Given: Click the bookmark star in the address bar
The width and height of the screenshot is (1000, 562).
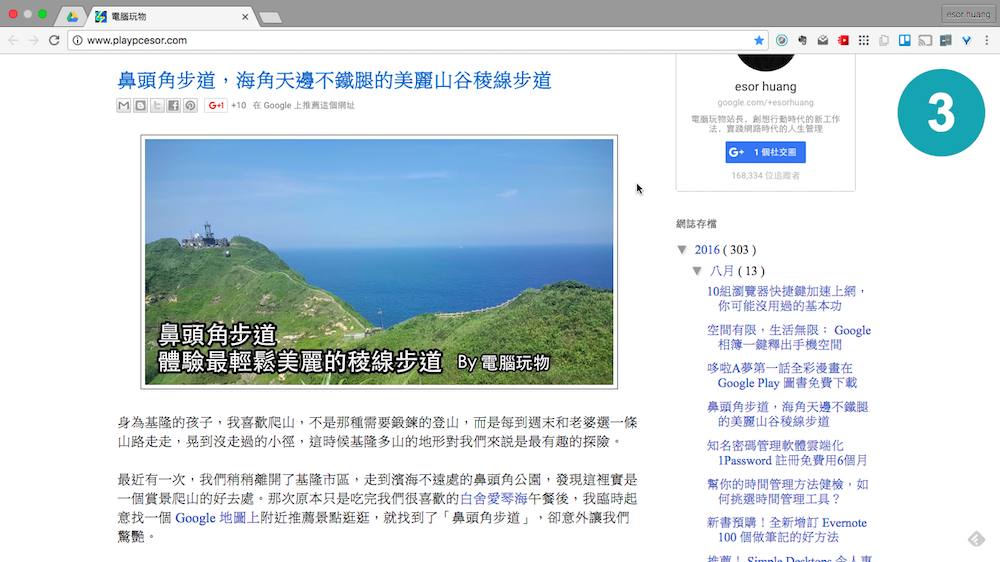Looking at the screenshot, I should tap(759, 41).
